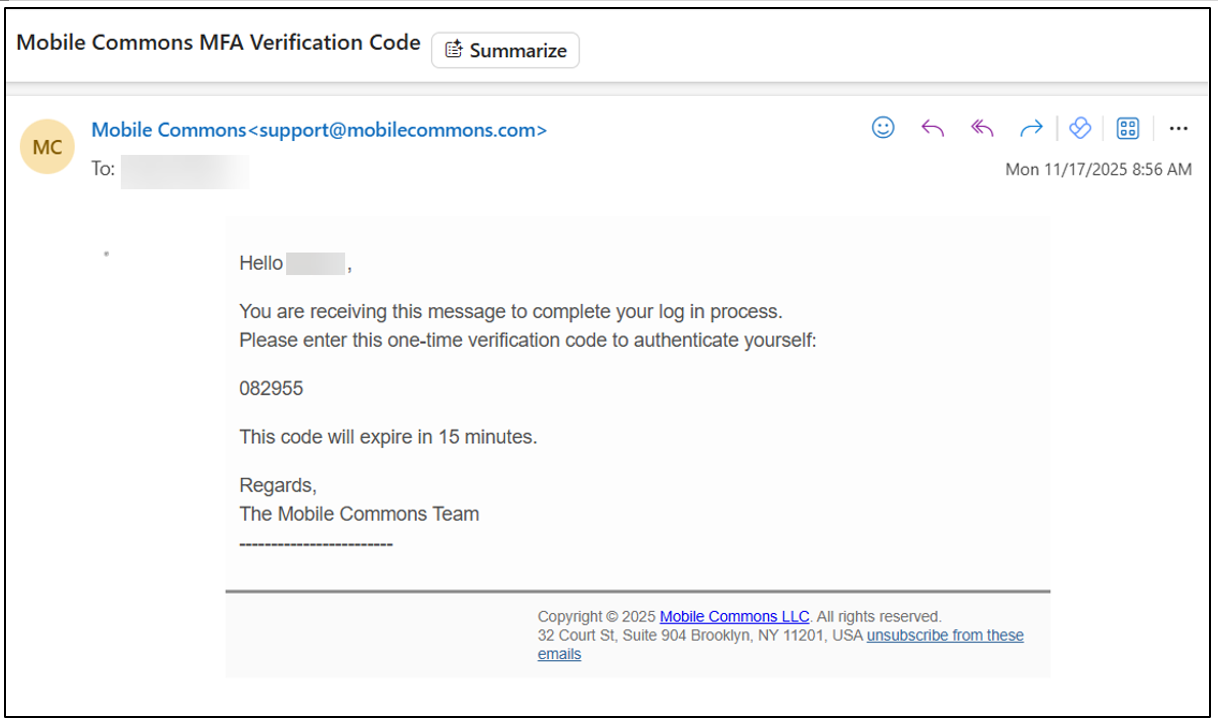Image resolution: width=1218 pixels, height=728 pixels.
Task: Click the Summarize button
Action: [506, 50]
